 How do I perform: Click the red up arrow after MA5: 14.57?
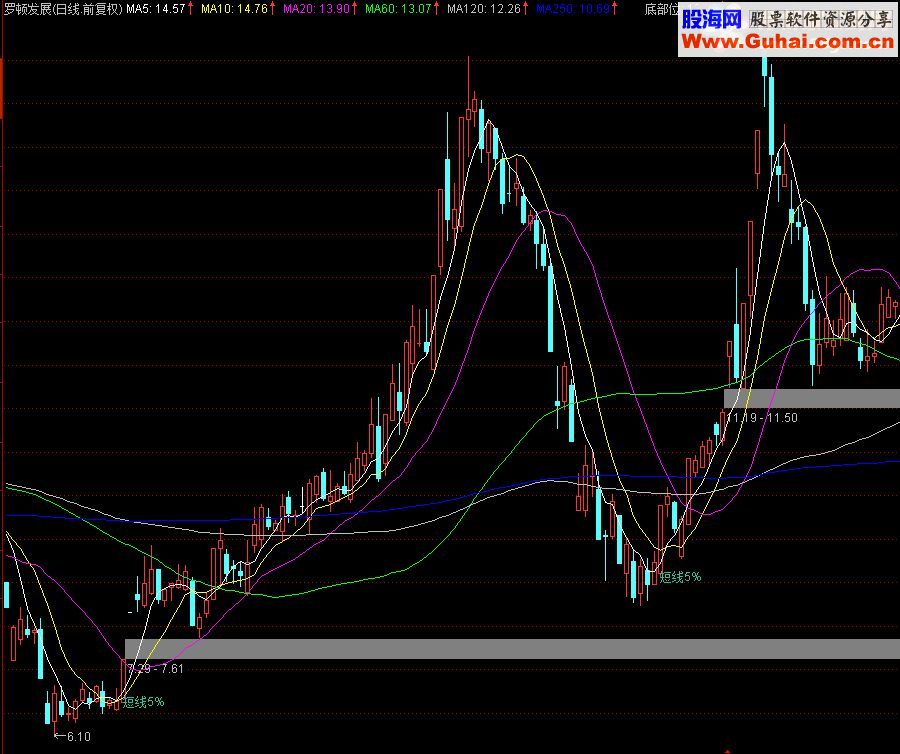point(191,9)
